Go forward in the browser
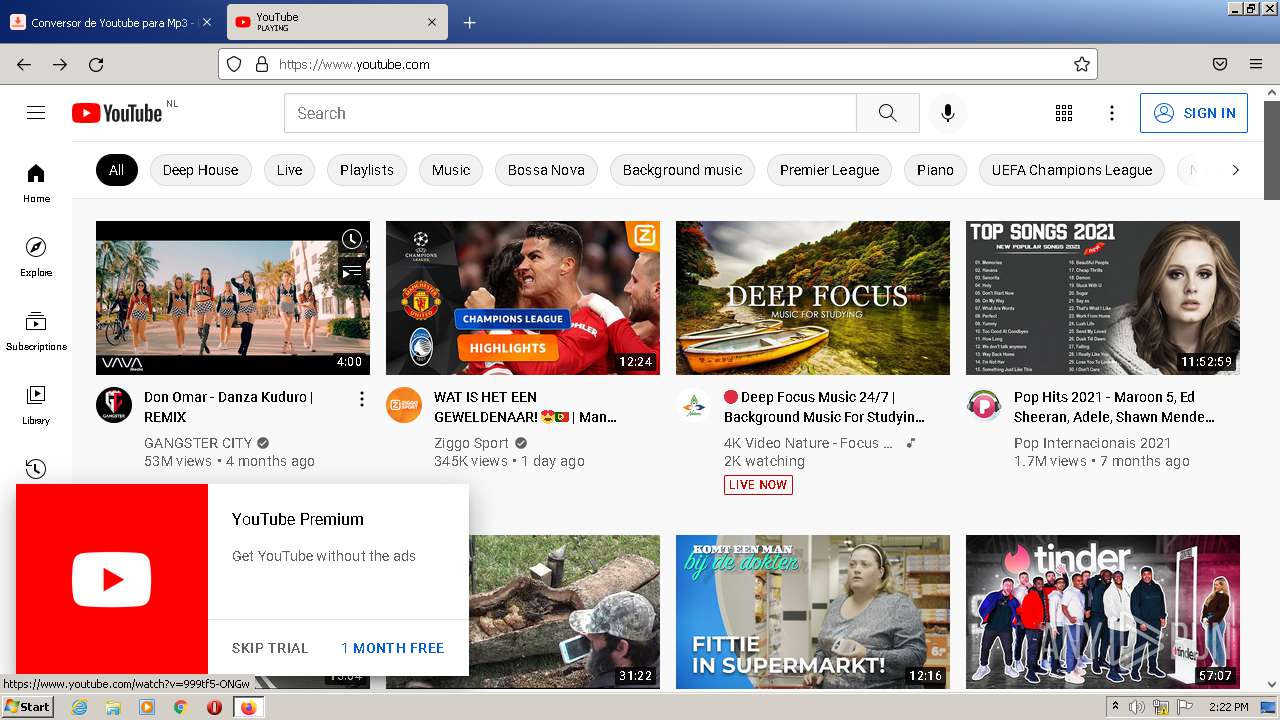 coord(60,64)
